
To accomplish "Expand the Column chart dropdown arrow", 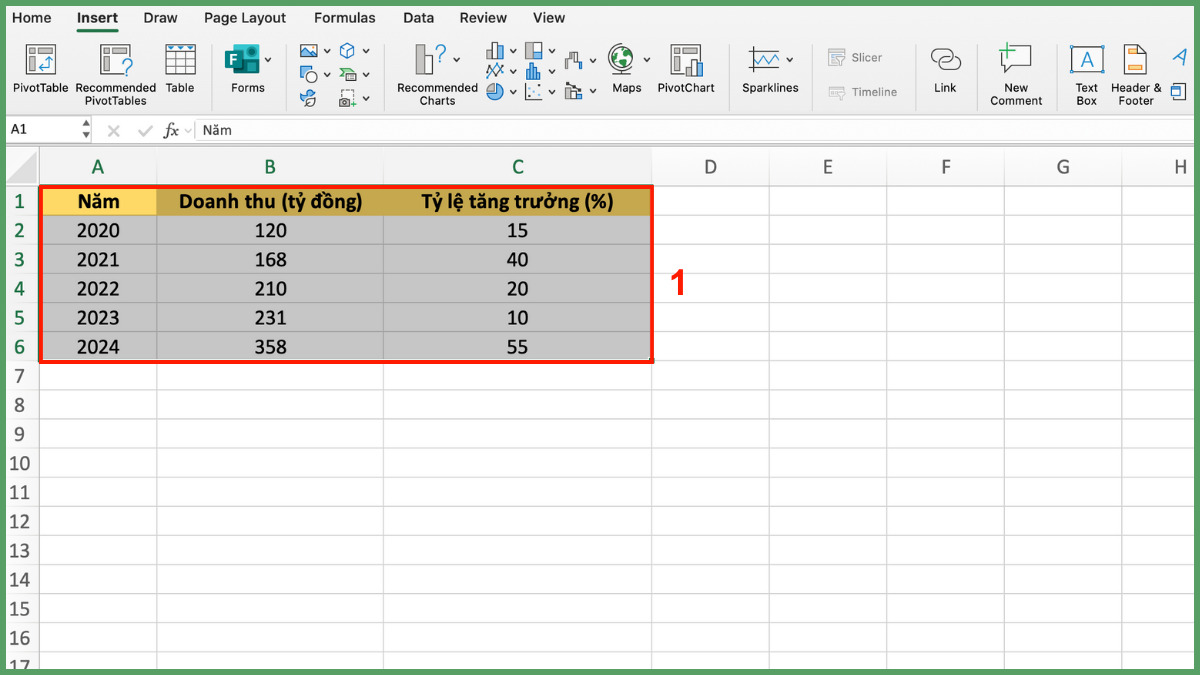I will point(513,51).
